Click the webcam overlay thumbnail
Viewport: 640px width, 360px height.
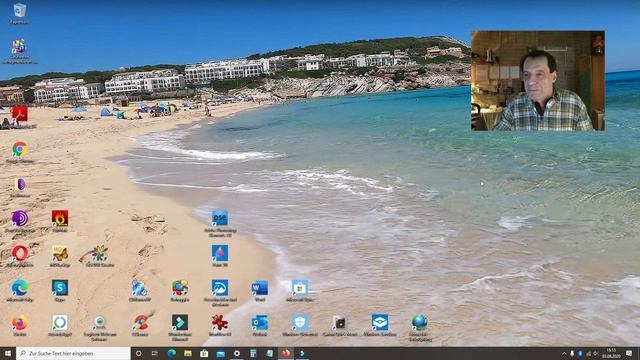[538, 81]
